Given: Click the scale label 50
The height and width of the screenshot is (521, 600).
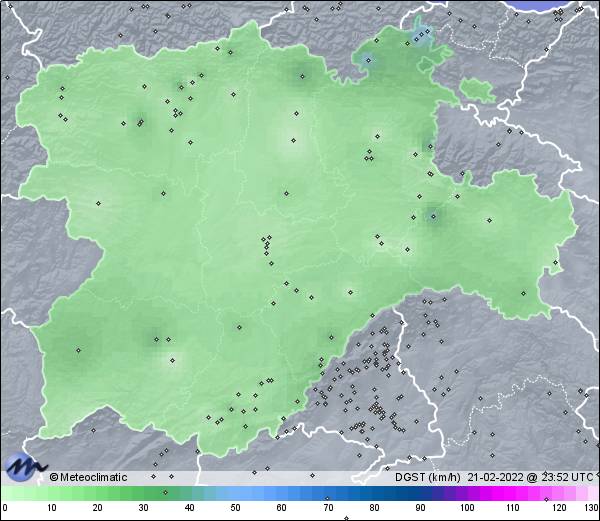Looking at the screenshot, I should 235,508.
